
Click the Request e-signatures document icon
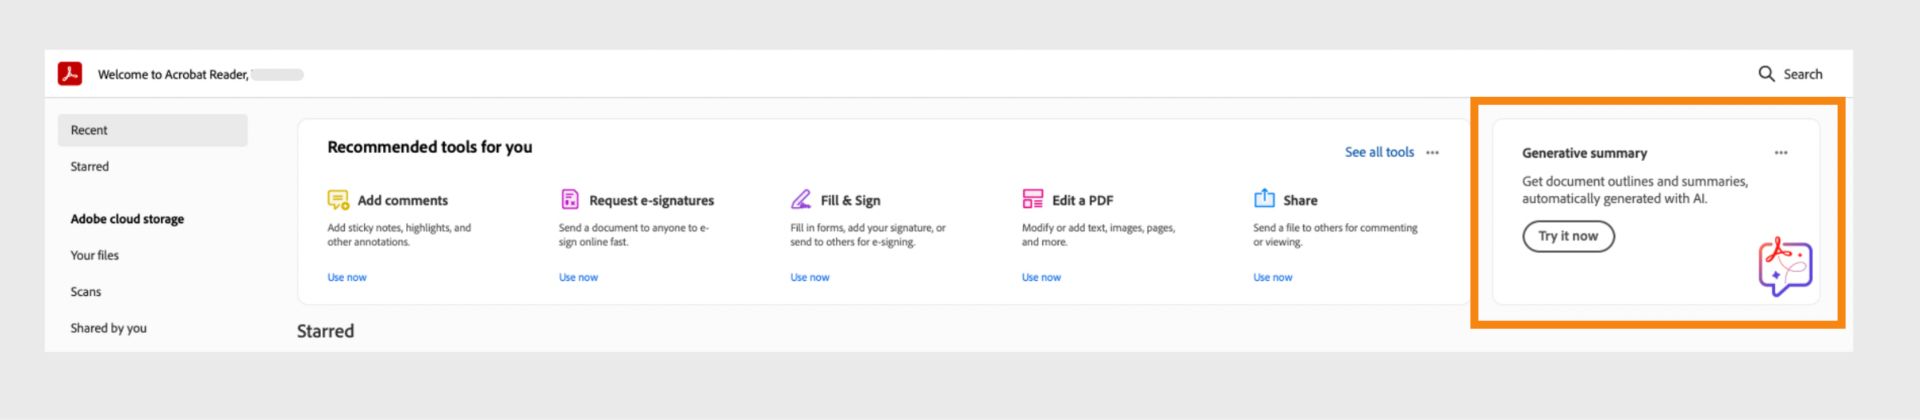click(570, 199)
